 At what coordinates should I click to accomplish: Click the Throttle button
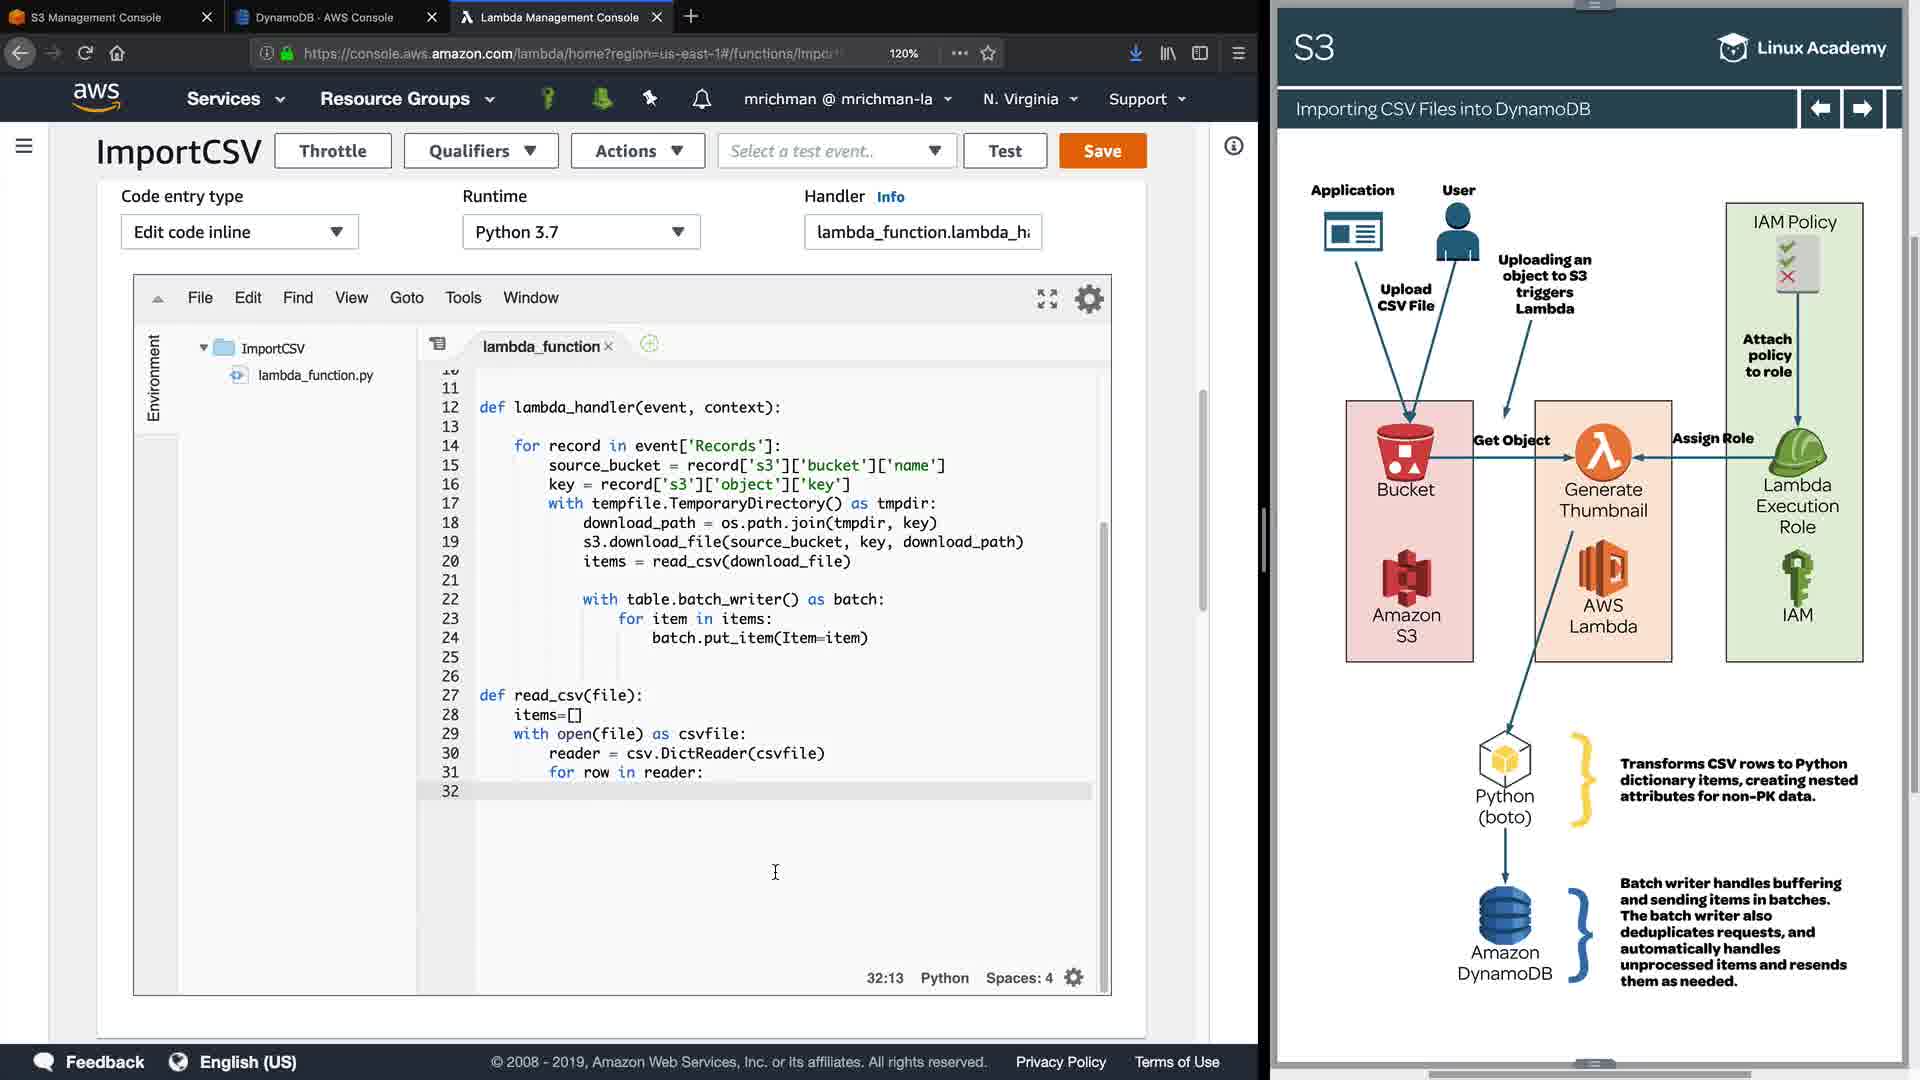tap(332, 151)
